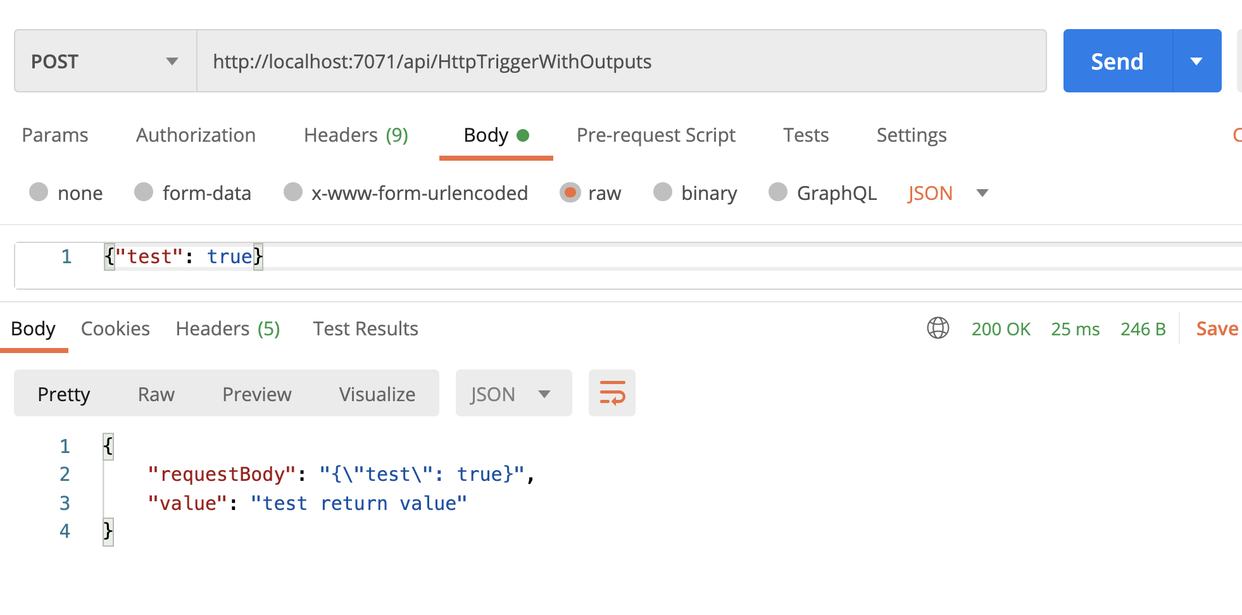Click the response time indicator showing 25 ms

[x=1075, y=328]
